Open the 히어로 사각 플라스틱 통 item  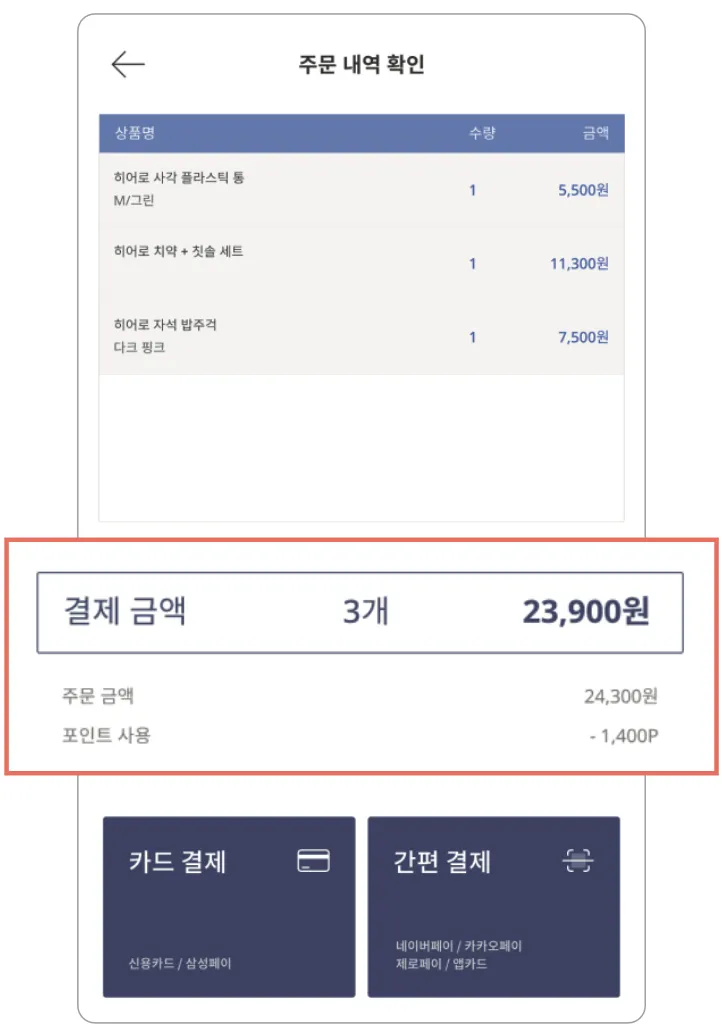click(x=361, y=190)
